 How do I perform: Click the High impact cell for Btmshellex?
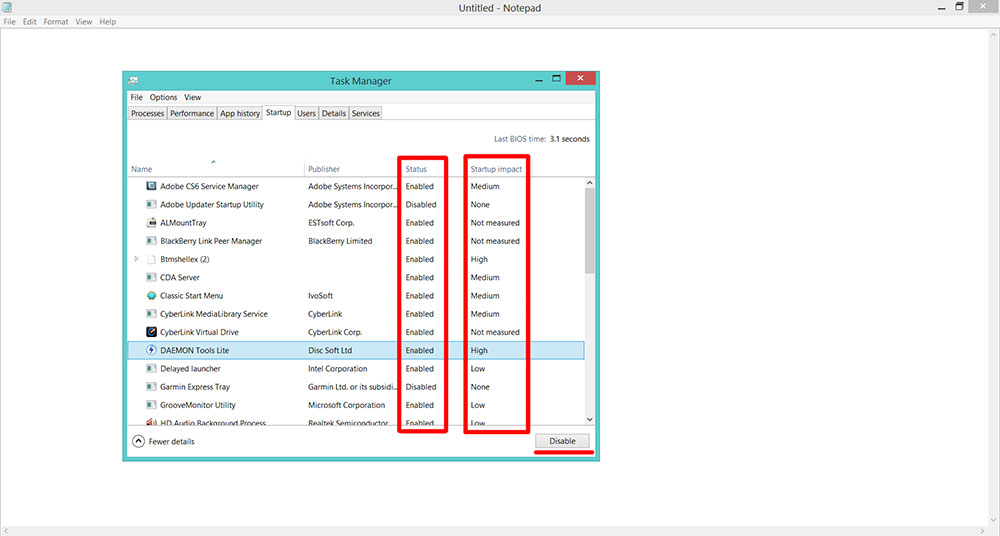(479, 260)
